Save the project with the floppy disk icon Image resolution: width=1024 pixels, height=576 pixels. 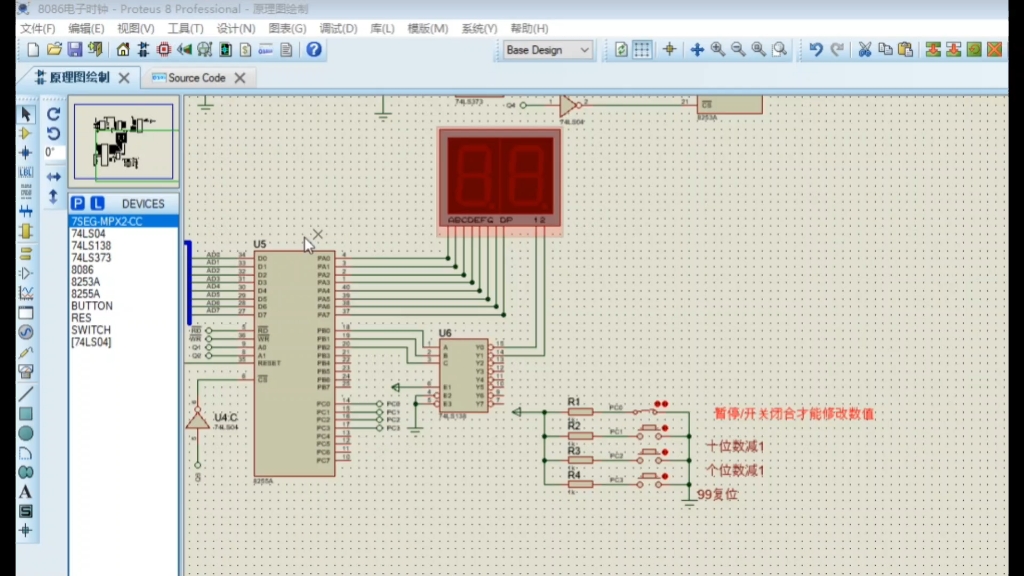coord(74,50)
